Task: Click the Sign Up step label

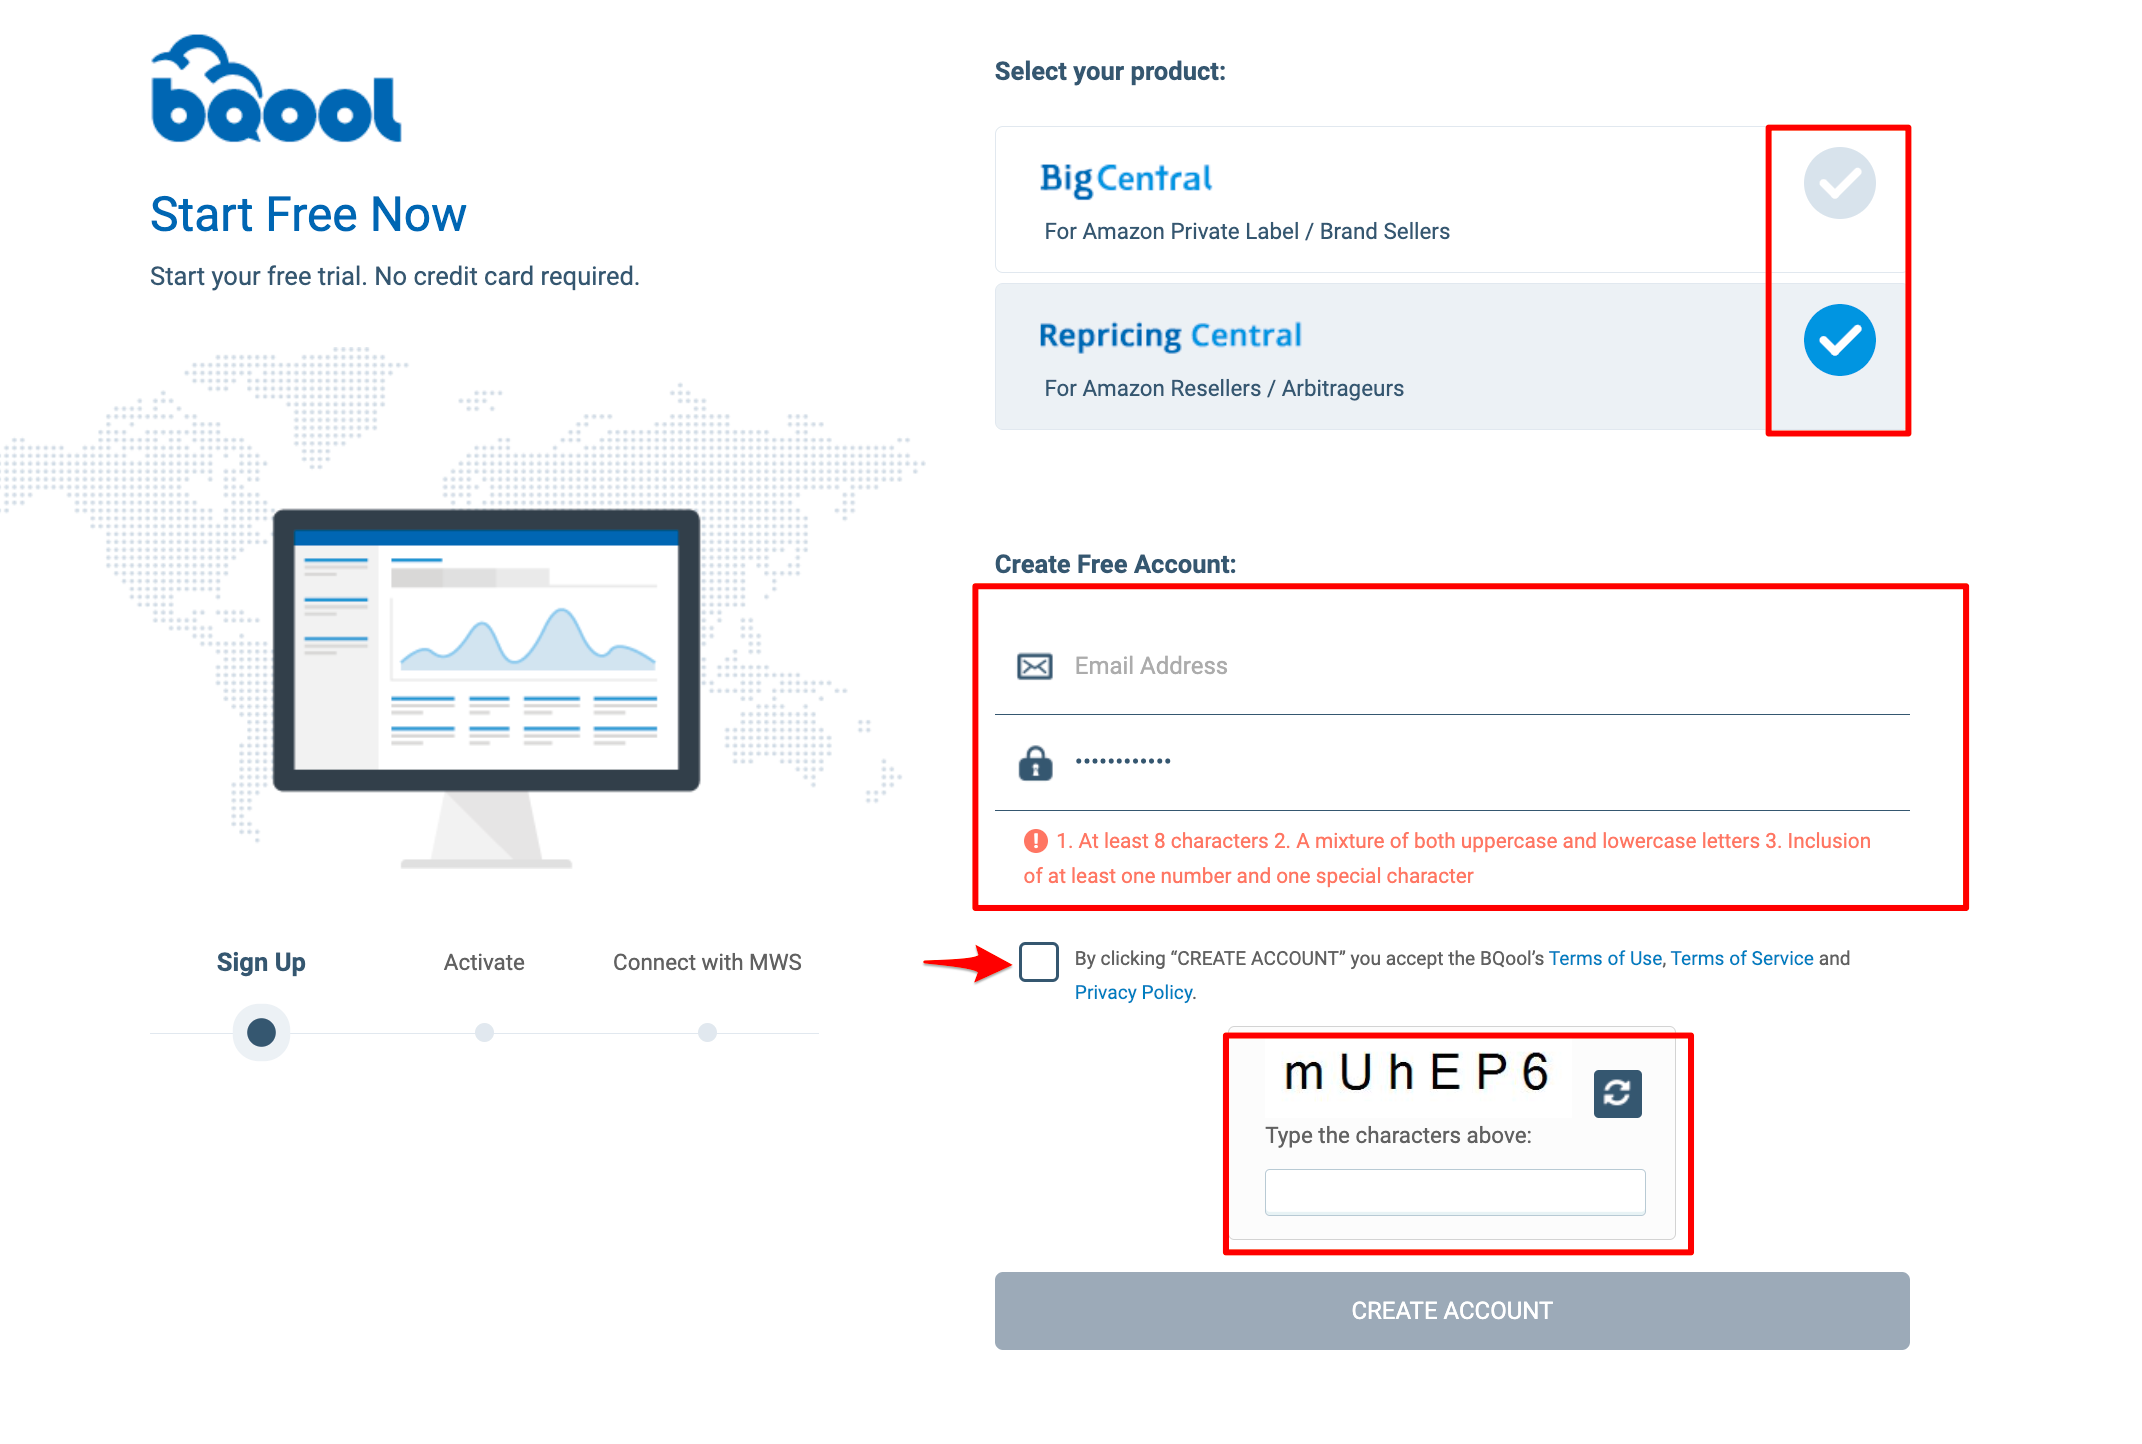Action: 261,962
